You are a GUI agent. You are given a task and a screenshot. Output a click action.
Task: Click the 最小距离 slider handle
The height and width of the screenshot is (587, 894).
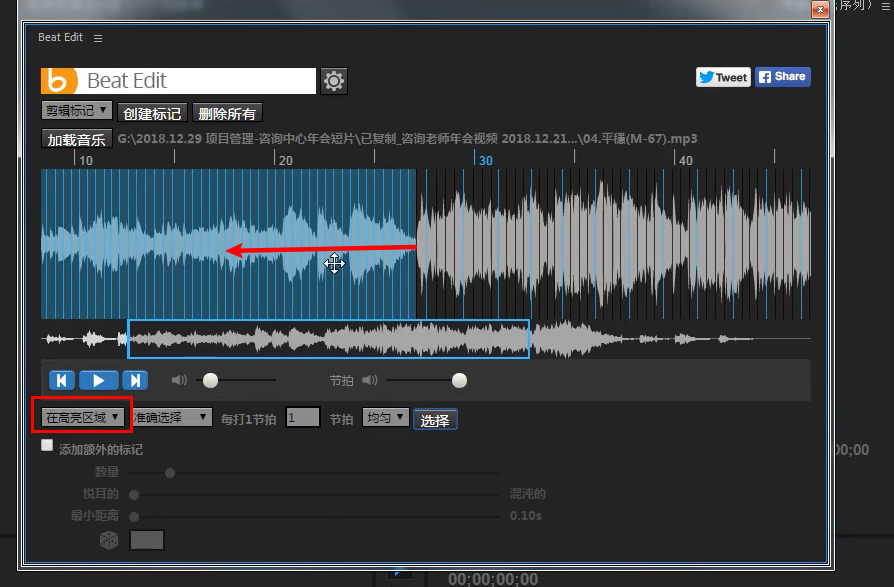[x=134, y=517]
